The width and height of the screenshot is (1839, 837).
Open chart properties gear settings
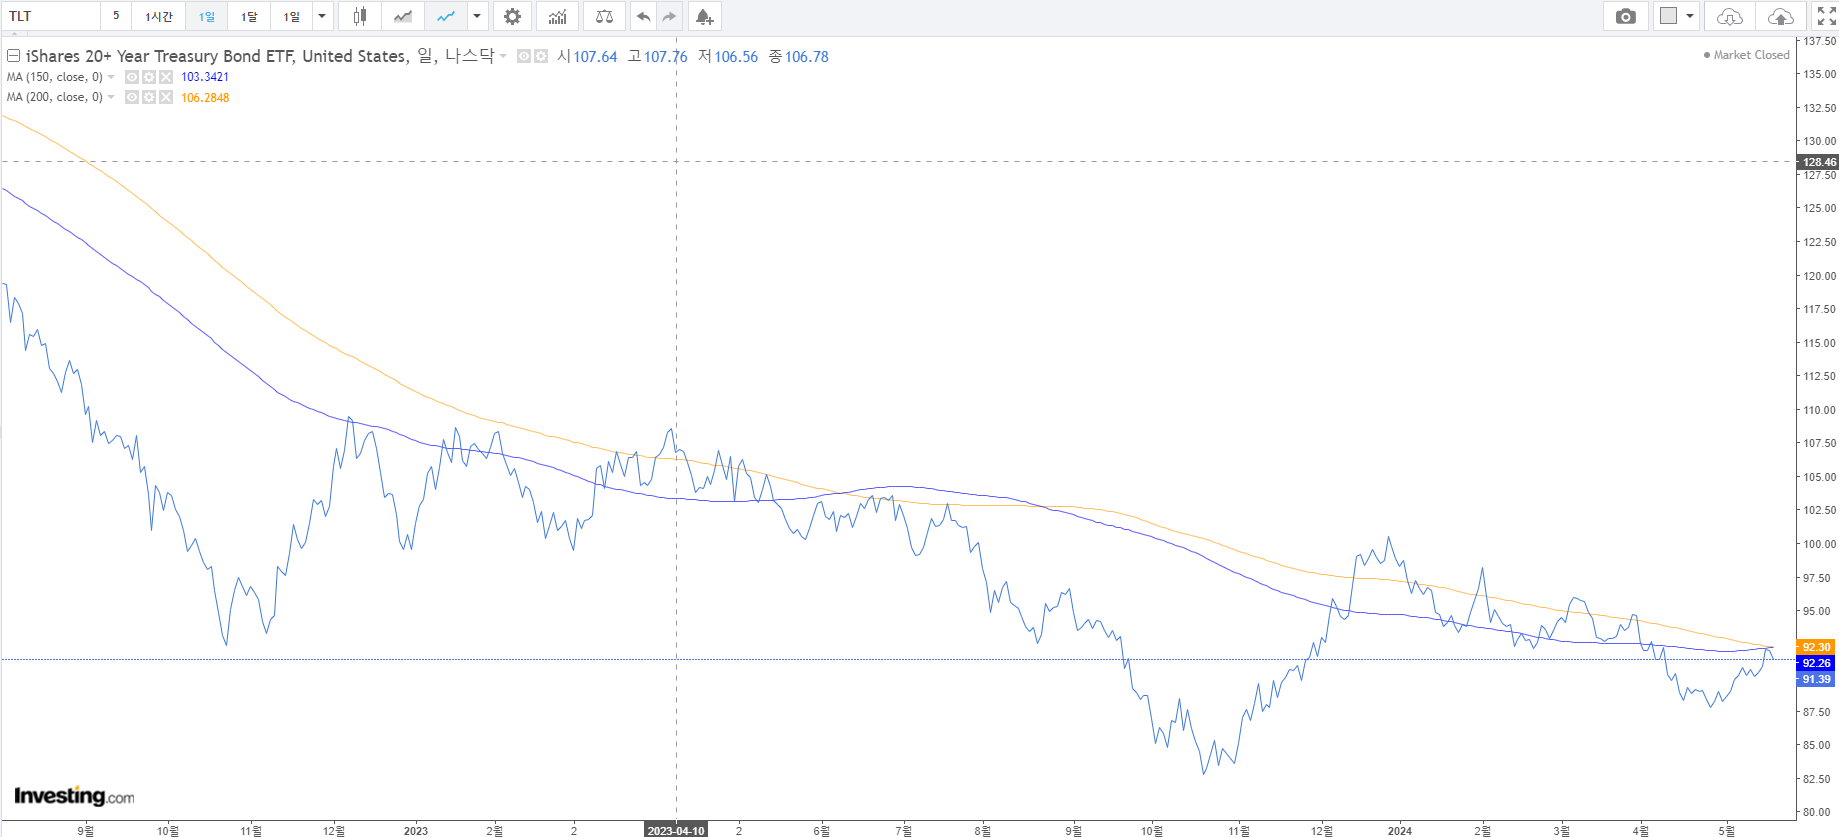pyautogui.click(x=512, y=16)
